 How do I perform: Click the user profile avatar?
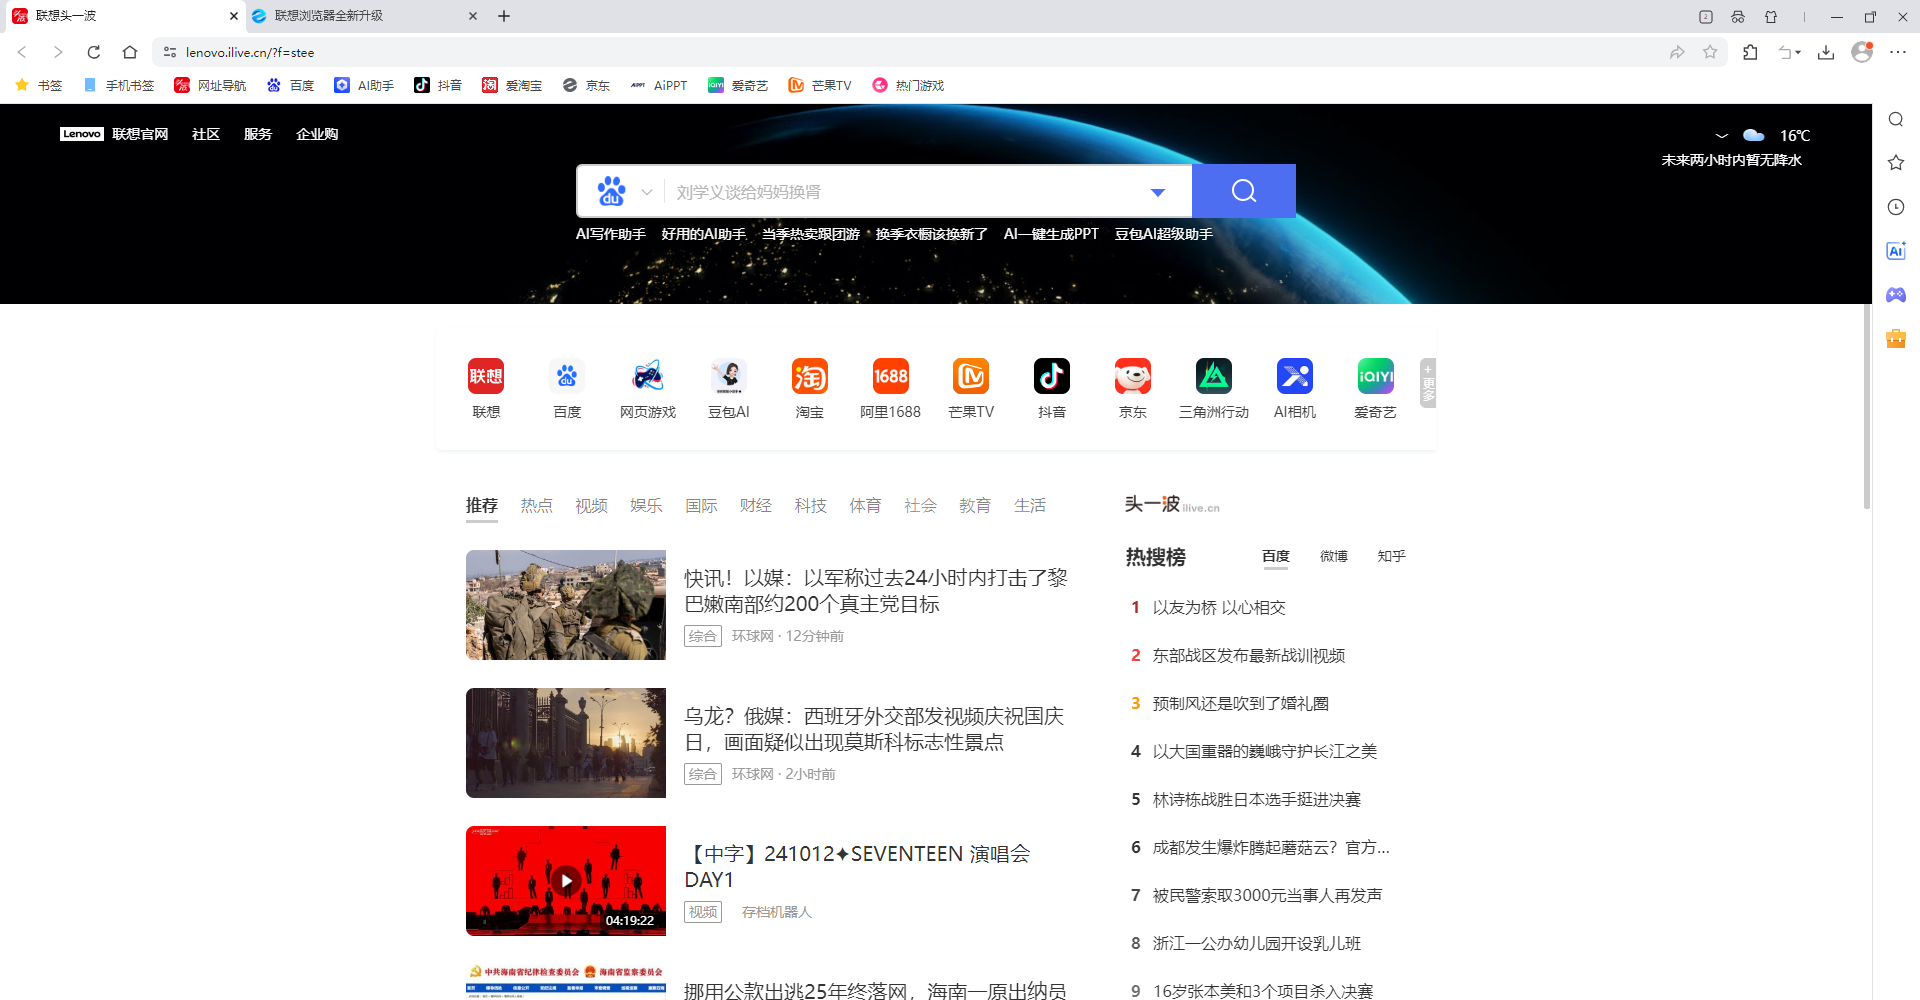pyautogui.click(x=1862, y=52)
